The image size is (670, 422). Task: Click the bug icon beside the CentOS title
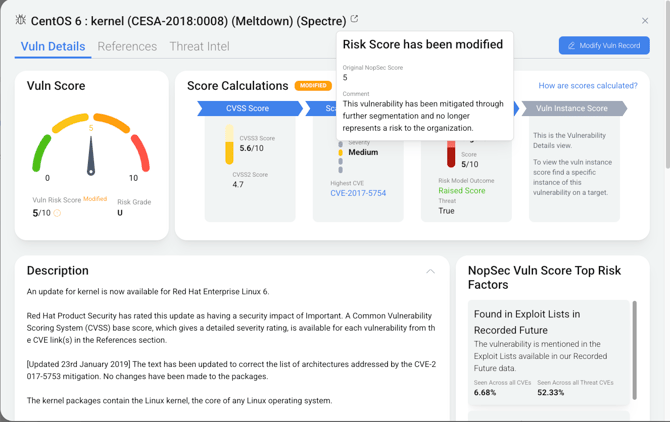click(x=21, y=20)
